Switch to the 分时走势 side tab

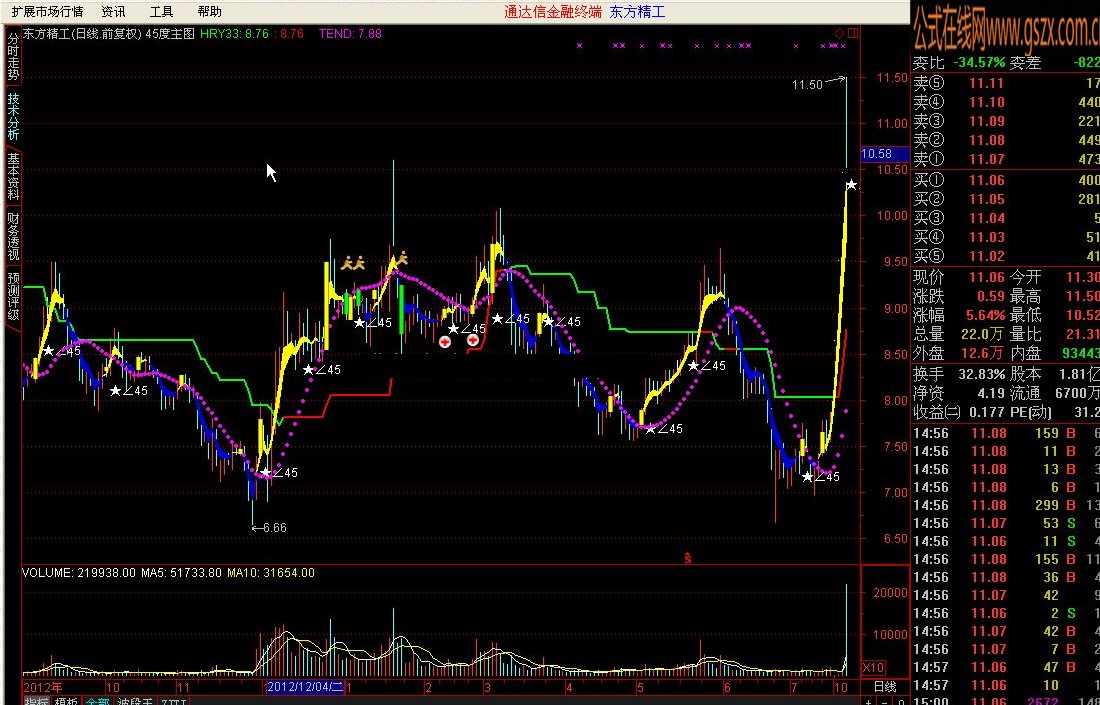click(13, 58)
